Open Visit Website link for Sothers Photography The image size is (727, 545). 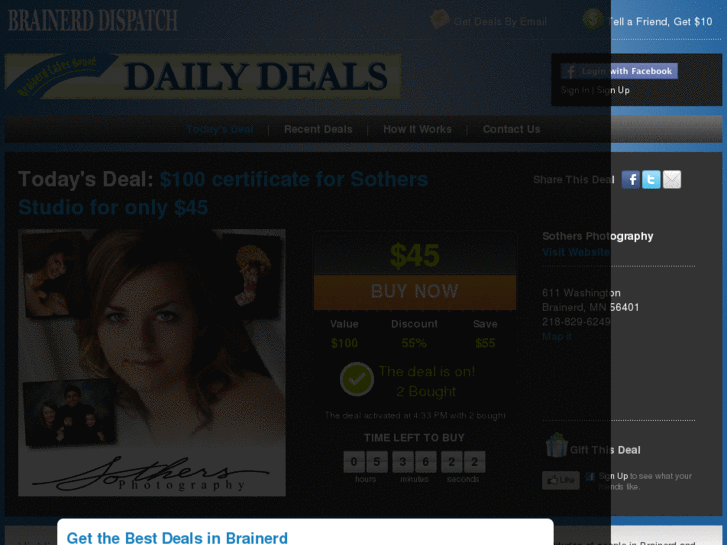576,252
